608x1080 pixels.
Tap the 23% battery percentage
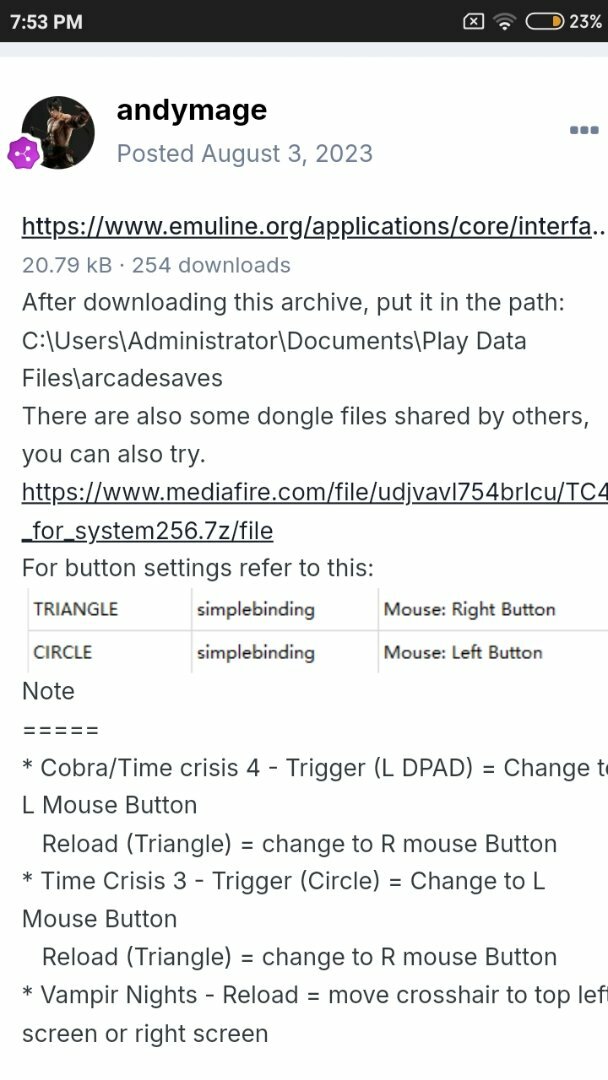[x=585, y=22]
